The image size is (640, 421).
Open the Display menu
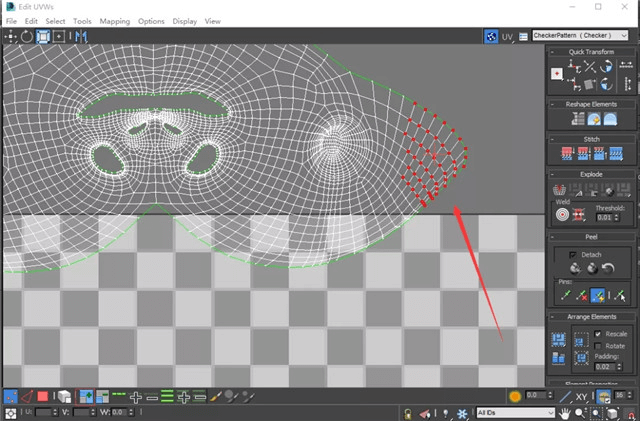pos(184,21)
